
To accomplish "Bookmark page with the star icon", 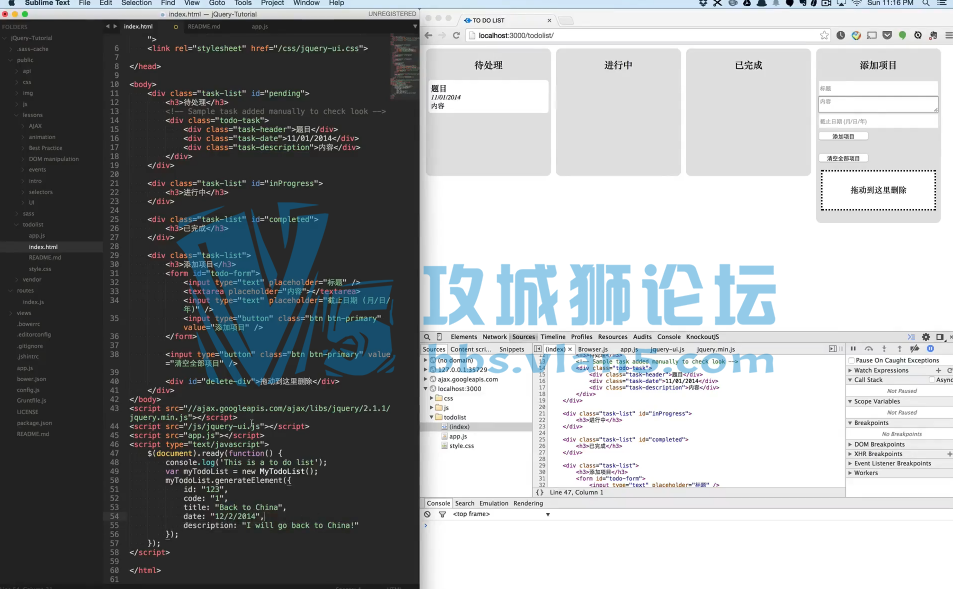I will click(x=824, y=35).
